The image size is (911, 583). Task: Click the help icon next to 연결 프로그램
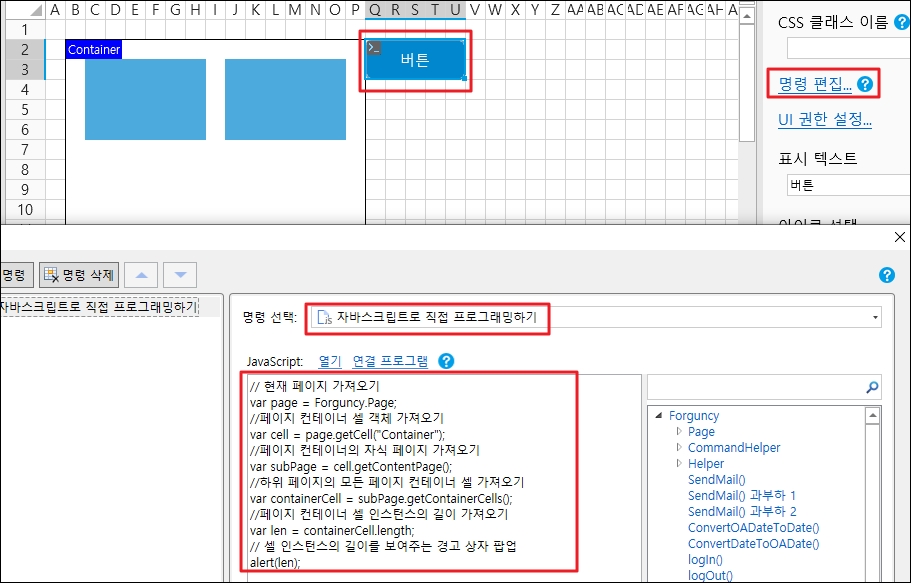pos(446,361)
